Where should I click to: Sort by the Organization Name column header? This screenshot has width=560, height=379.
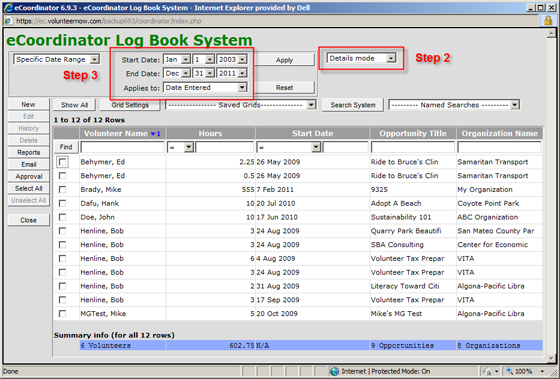tap(499, 134)
